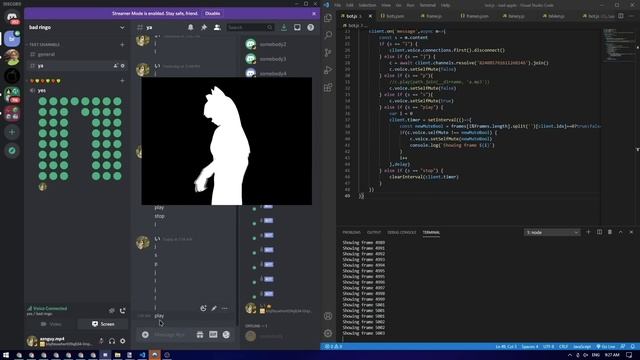Create channel in hearts emoji category
Image resolution: width=640 pixels, height=360 pixels.
point(122,81)
